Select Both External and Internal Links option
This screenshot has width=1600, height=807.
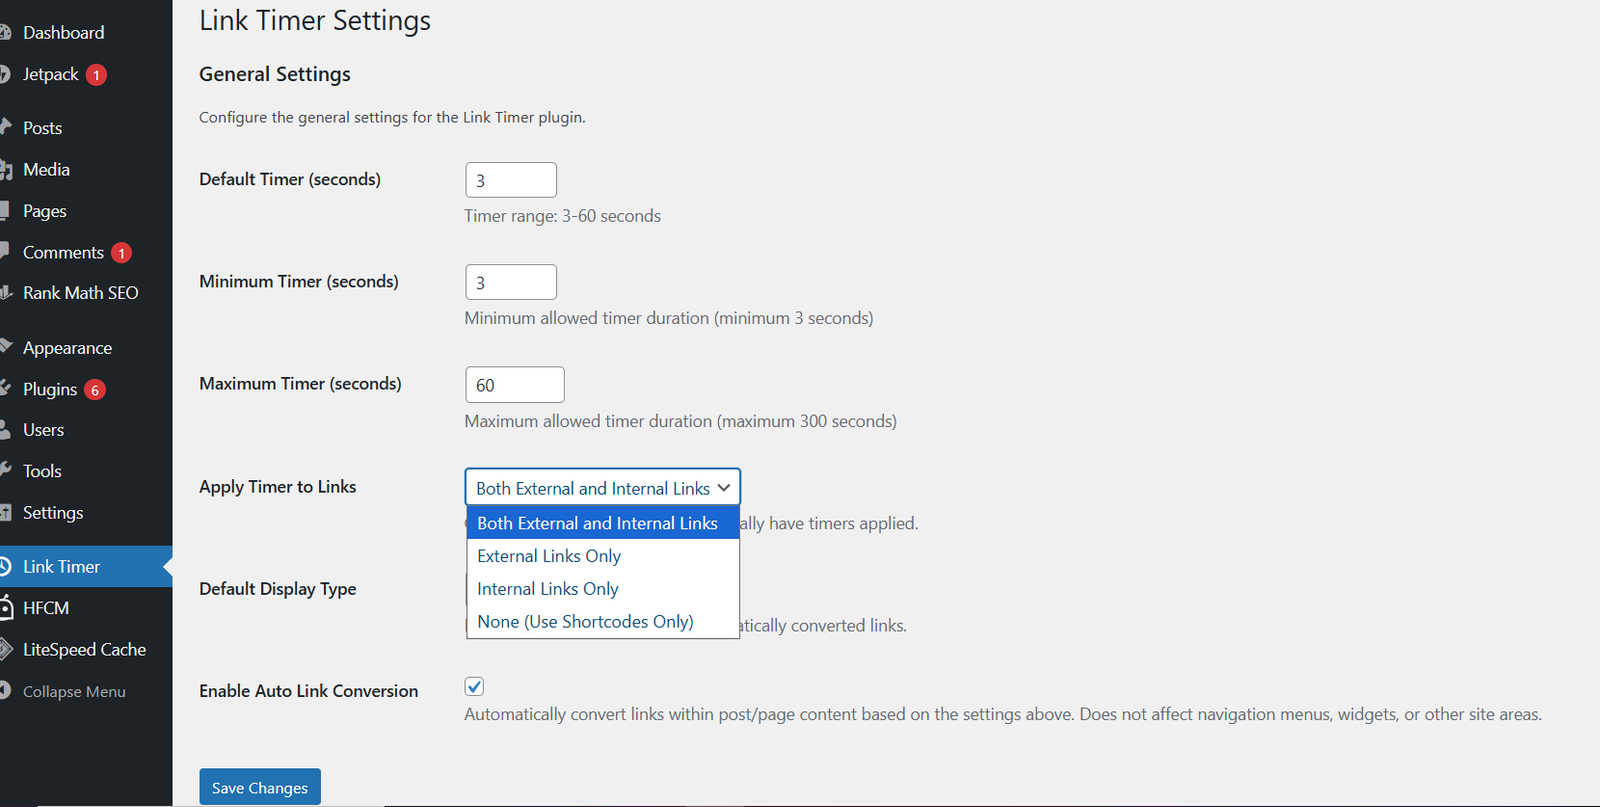597,523
